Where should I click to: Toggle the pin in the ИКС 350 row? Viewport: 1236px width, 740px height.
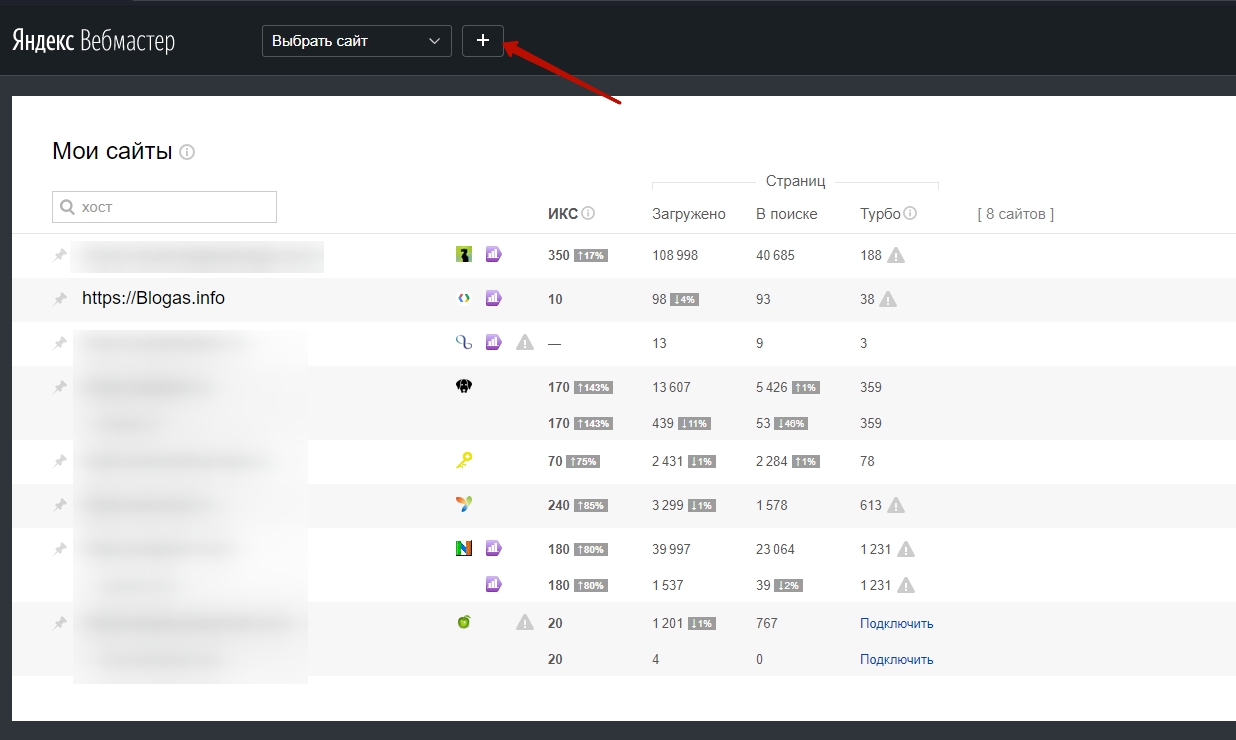point(60,255)
